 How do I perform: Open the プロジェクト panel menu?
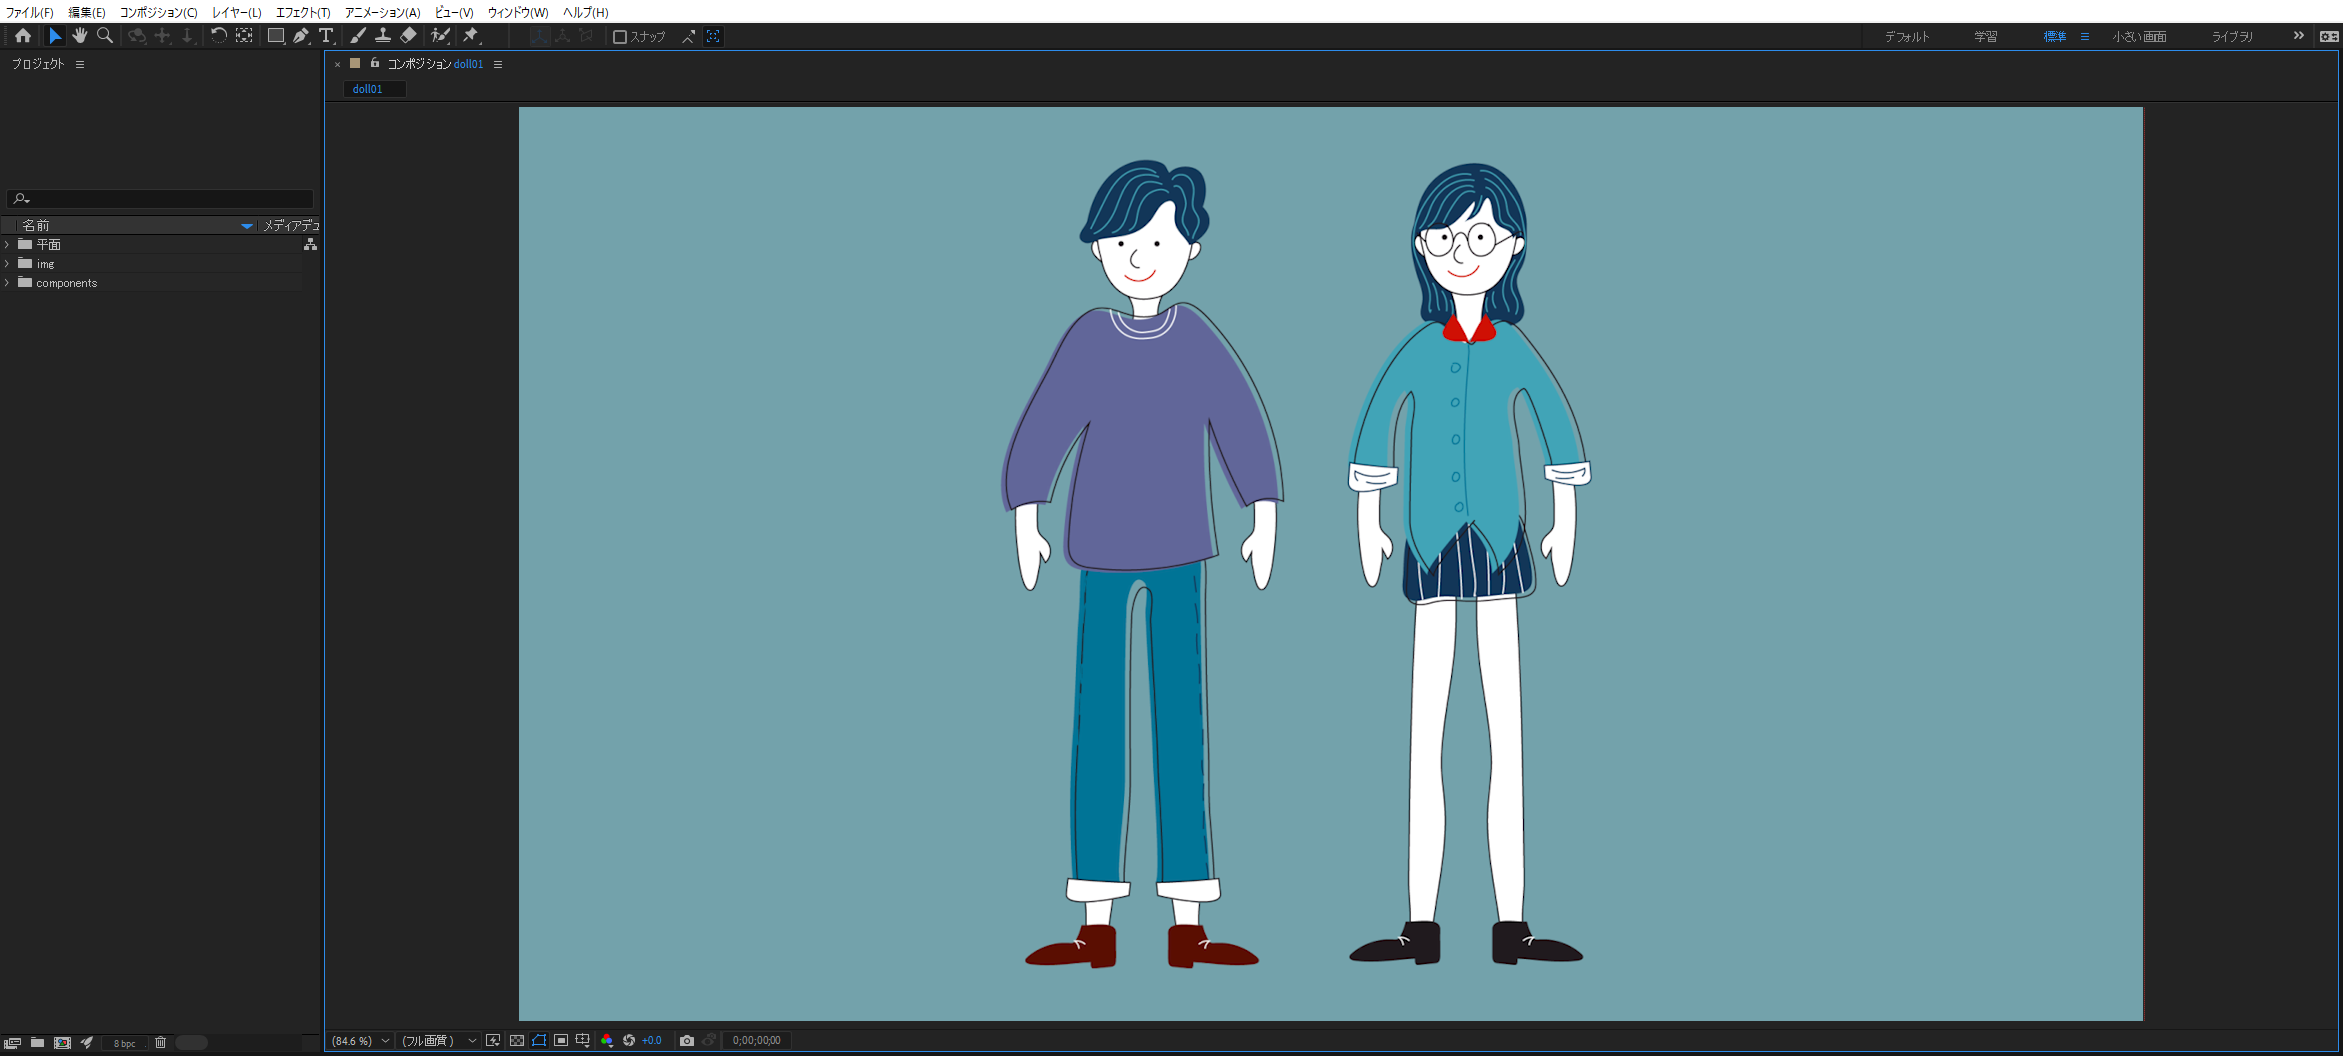80,64
